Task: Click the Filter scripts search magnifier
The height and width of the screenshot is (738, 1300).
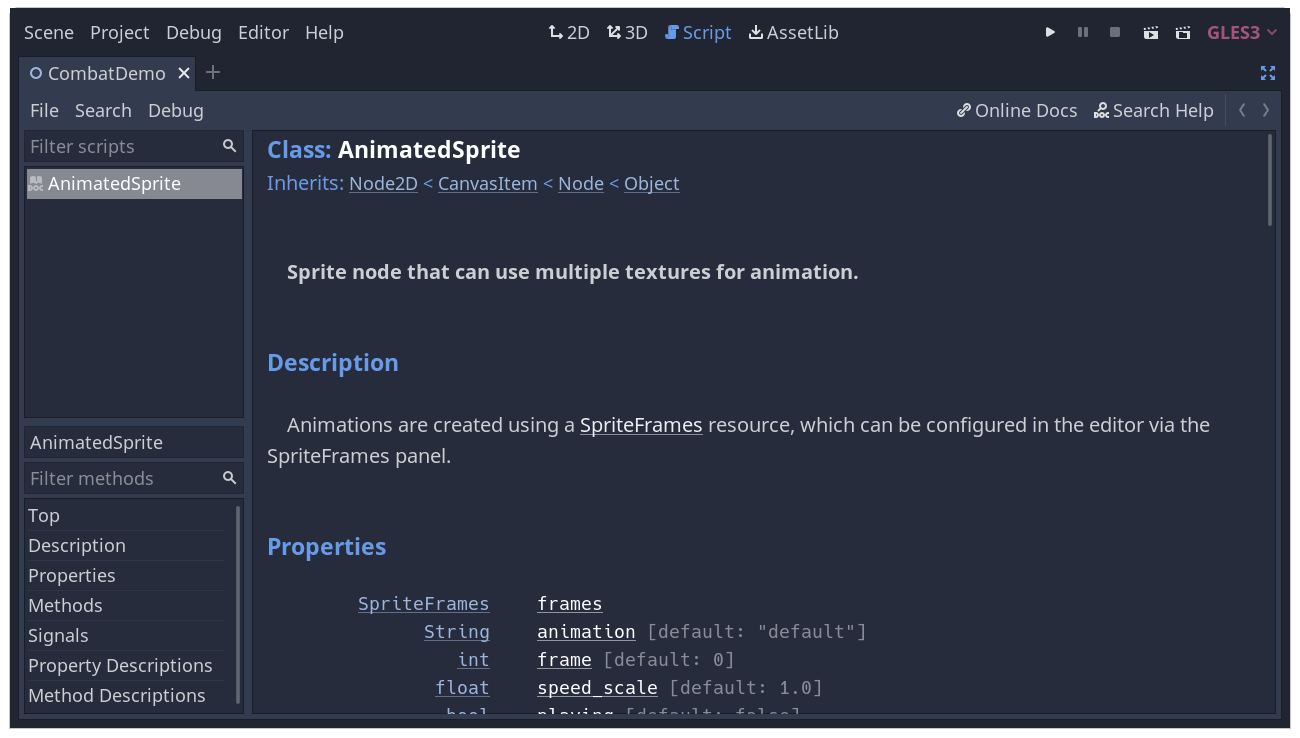Action: (x=229, y=146)
